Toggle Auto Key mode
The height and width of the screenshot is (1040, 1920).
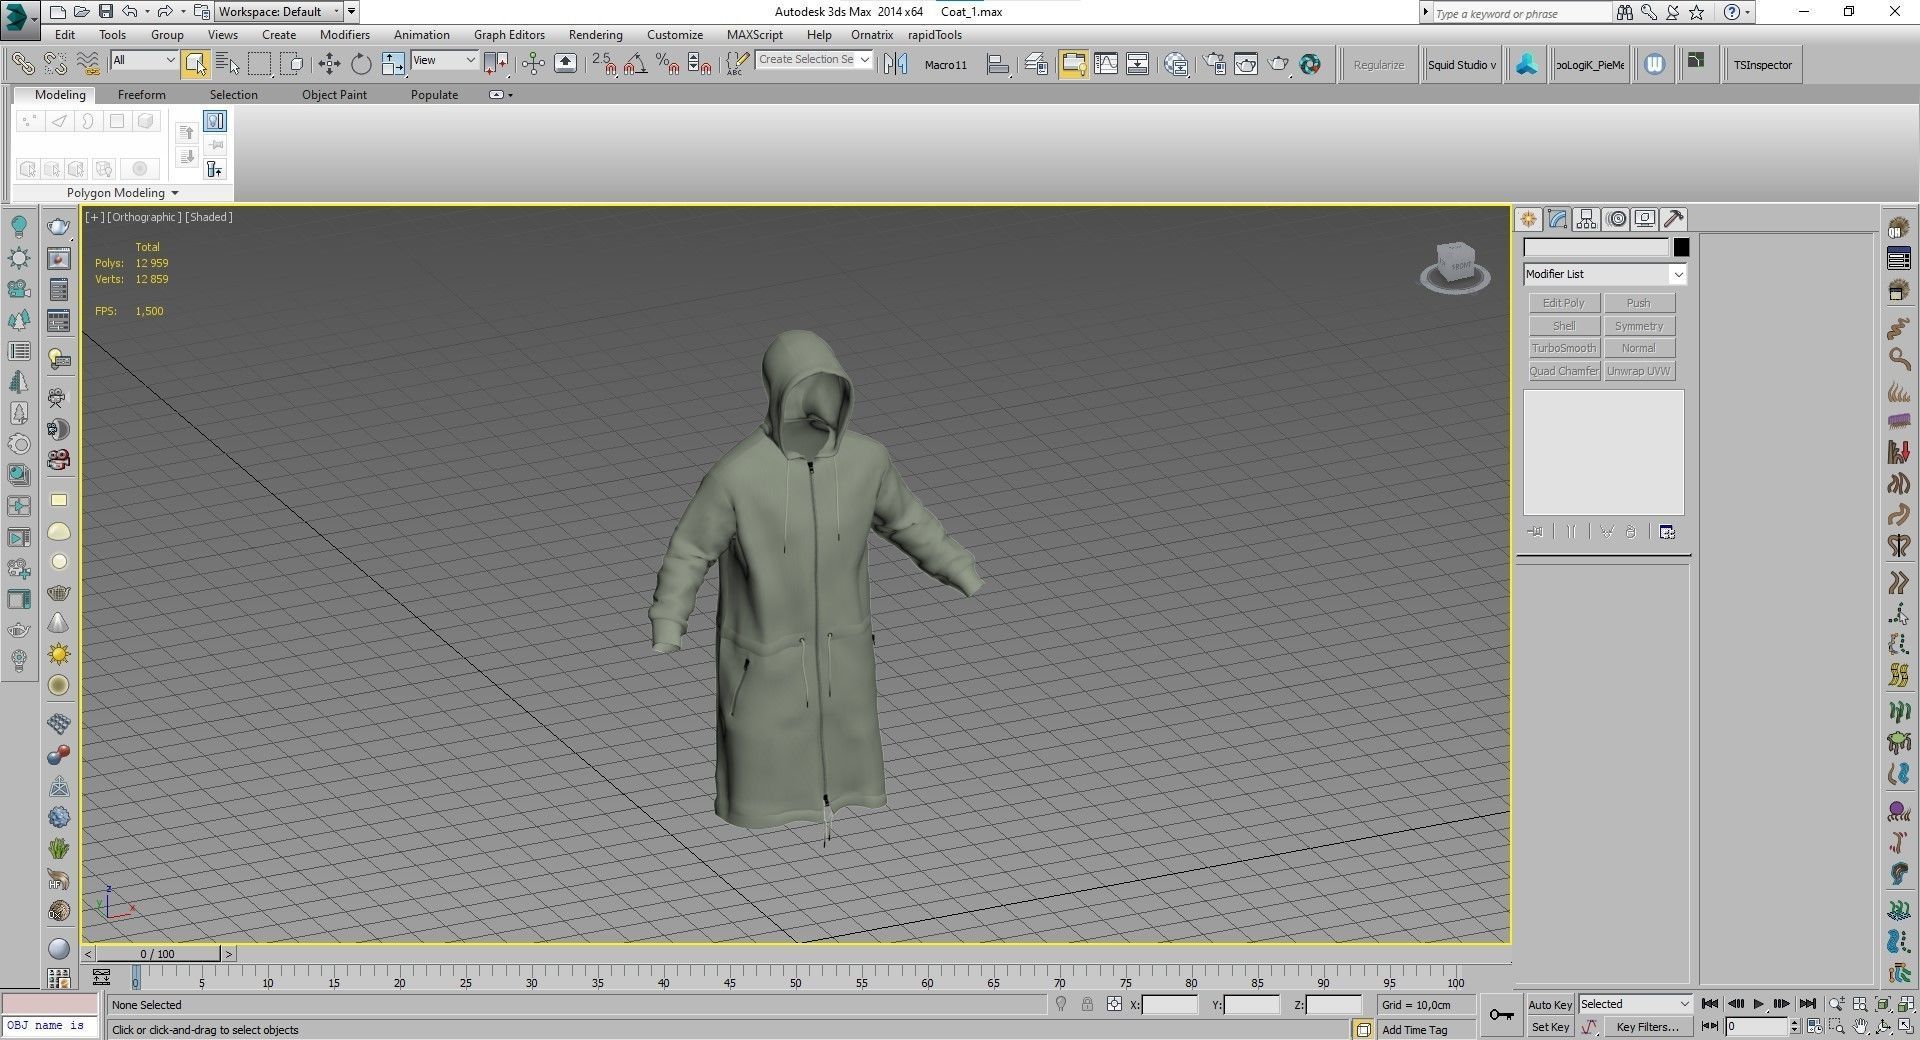point(1550,1005)
